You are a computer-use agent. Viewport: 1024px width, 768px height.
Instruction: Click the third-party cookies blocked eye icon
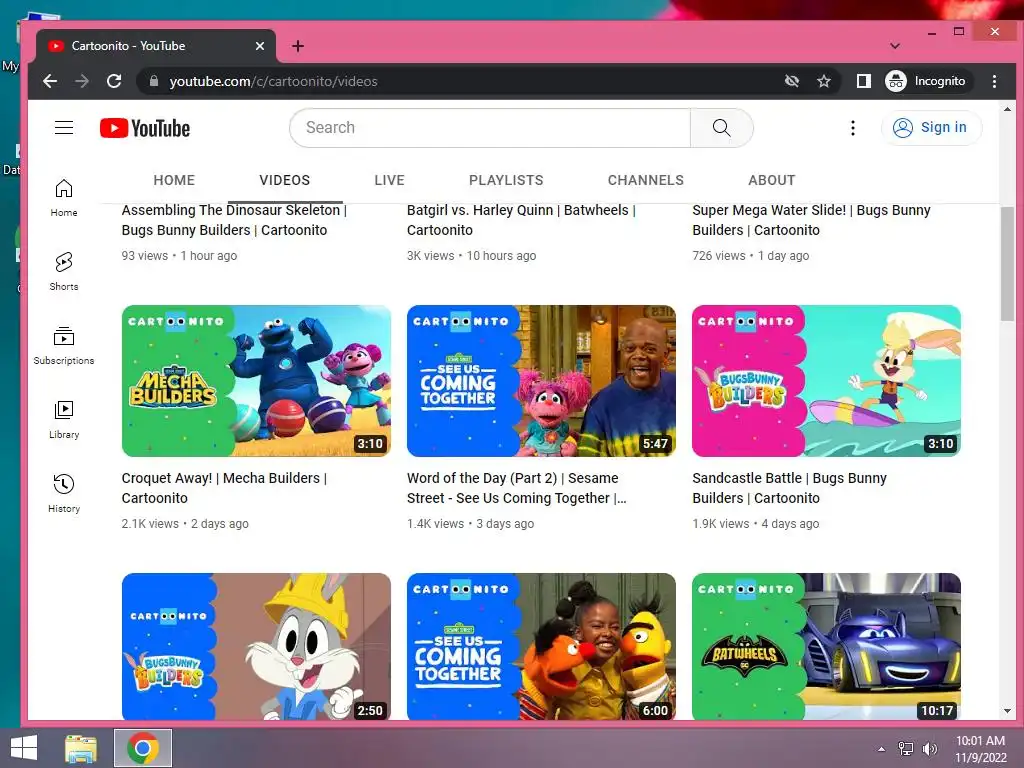click(792, 81)
